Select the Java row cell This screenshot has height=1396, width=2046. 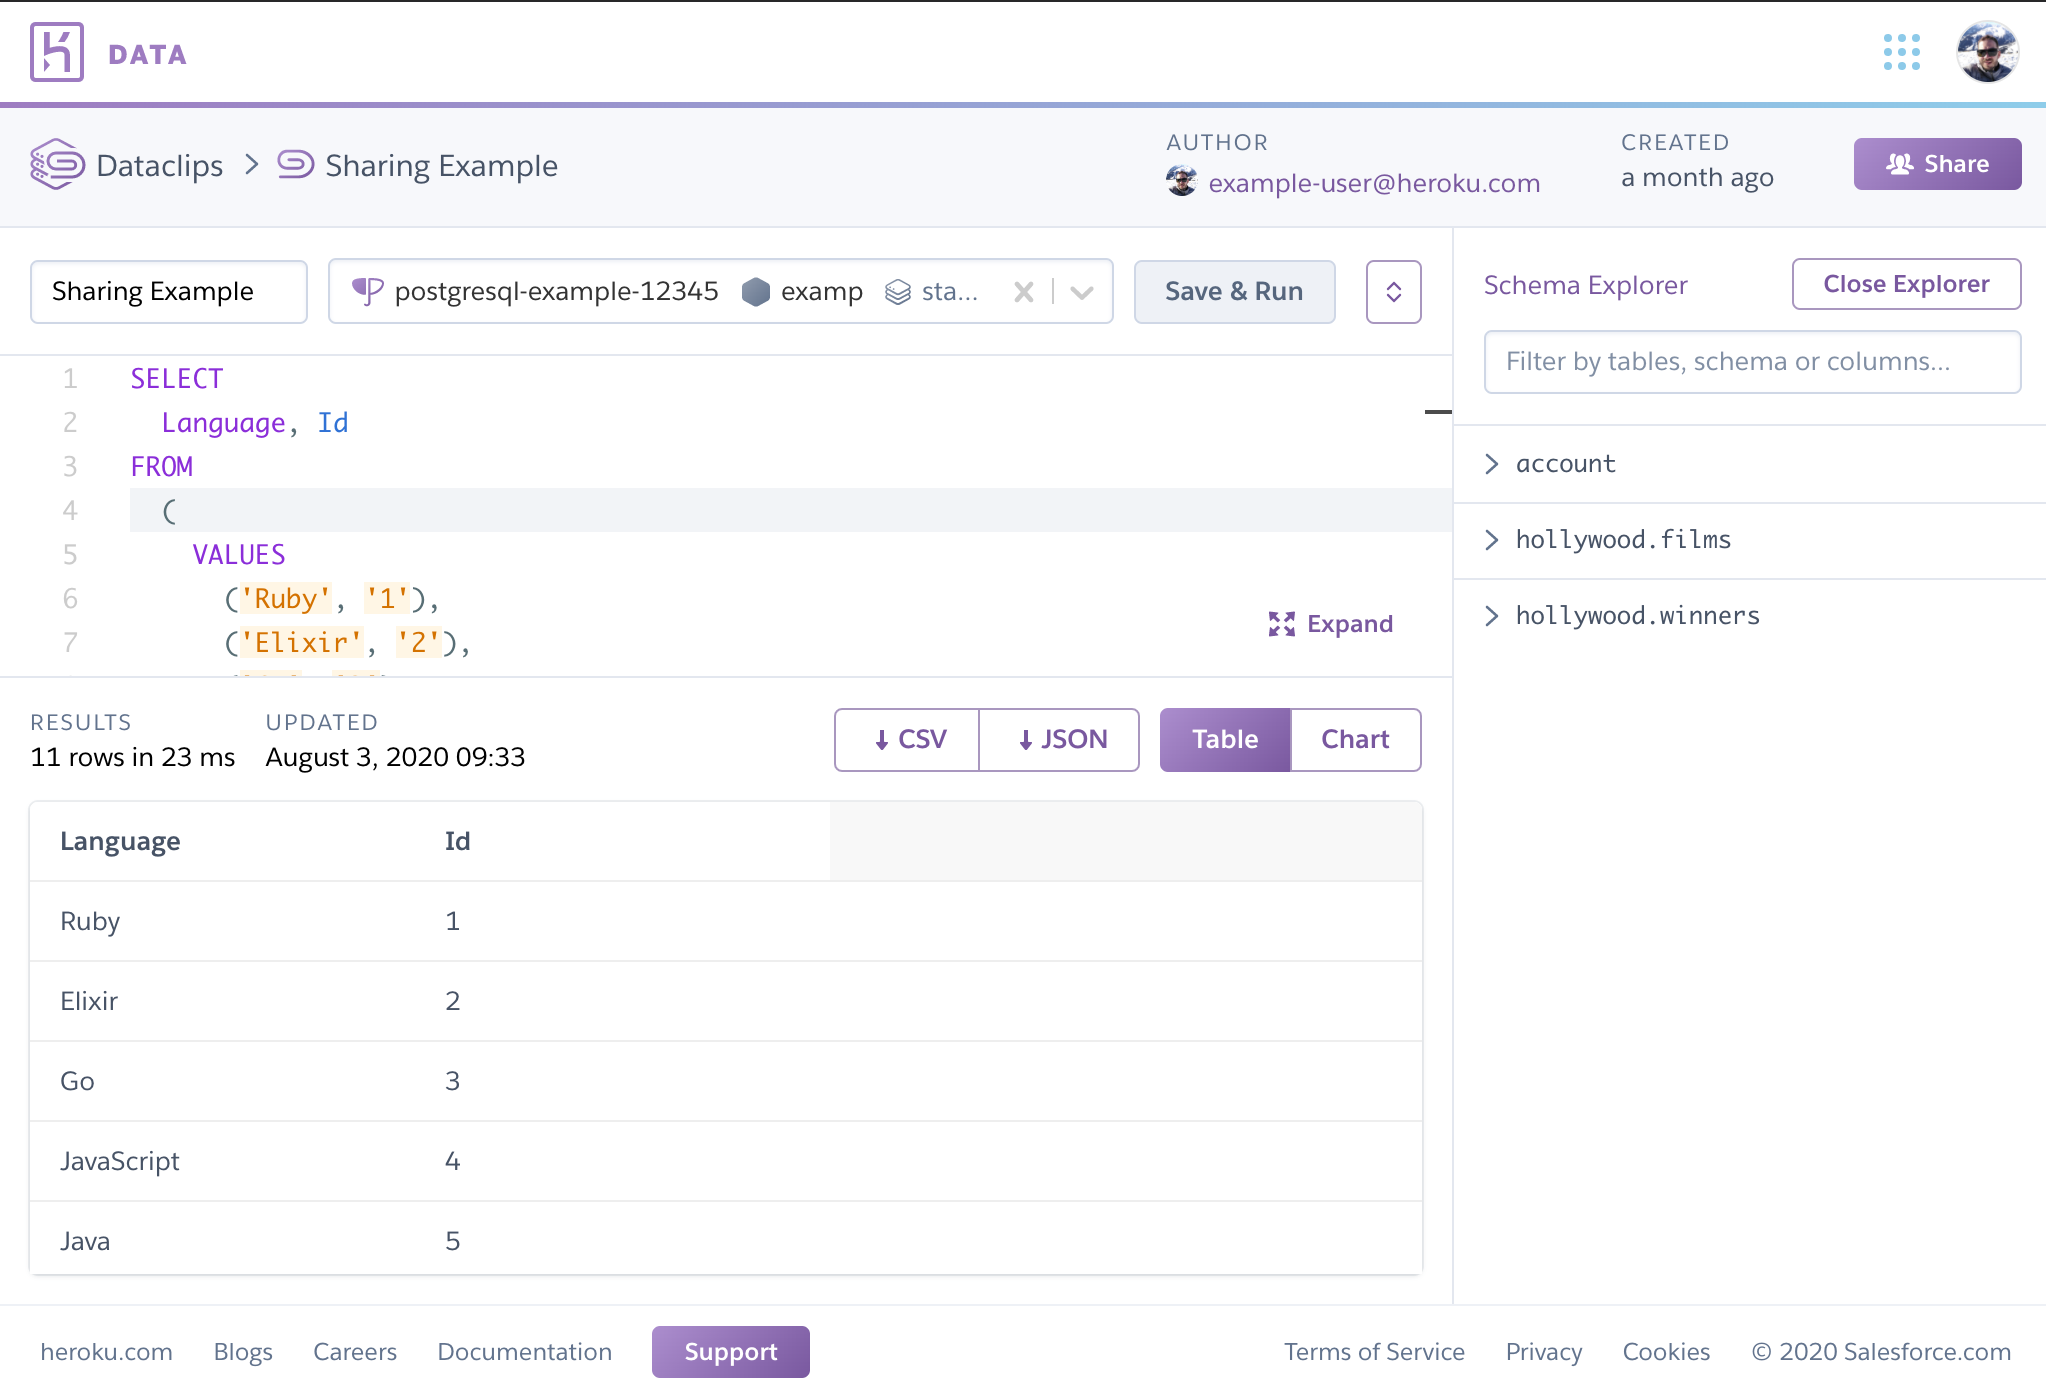85,1241
